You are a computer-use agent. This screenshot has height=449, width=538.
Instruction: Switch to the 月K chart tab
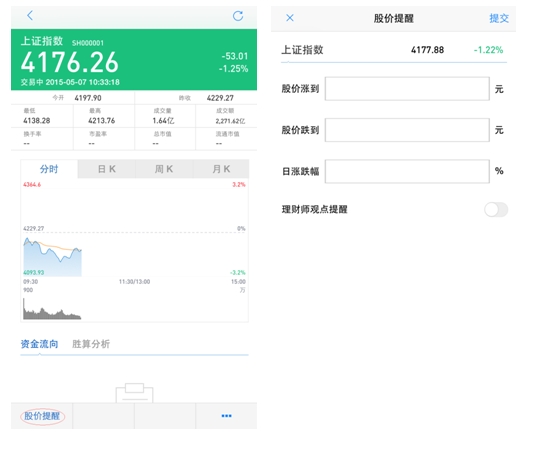tap(221, 169)
